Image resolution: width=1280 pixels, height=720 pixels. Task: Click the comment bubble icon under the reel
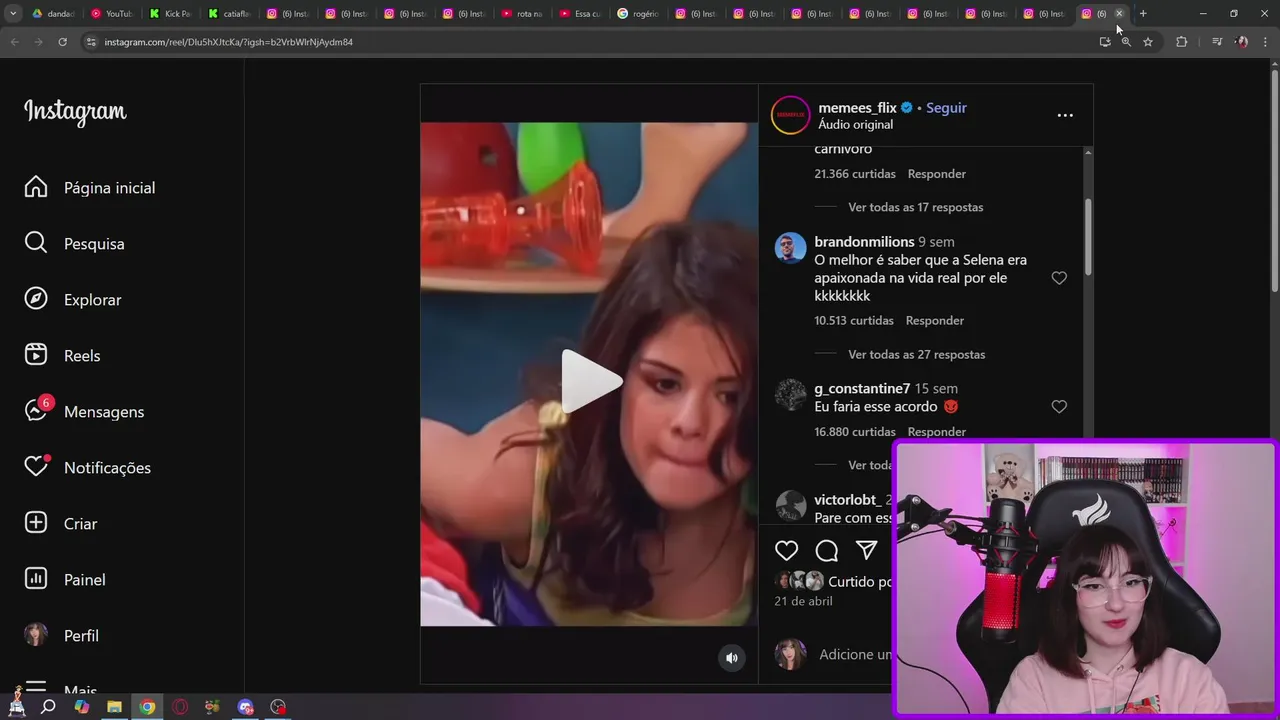[827, 551]
